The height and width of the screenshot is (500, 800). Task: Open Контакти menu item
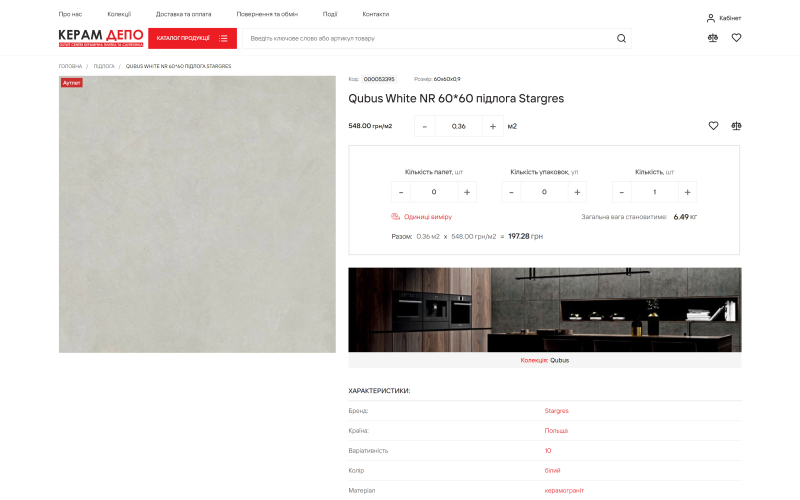(x=376, y=14)
